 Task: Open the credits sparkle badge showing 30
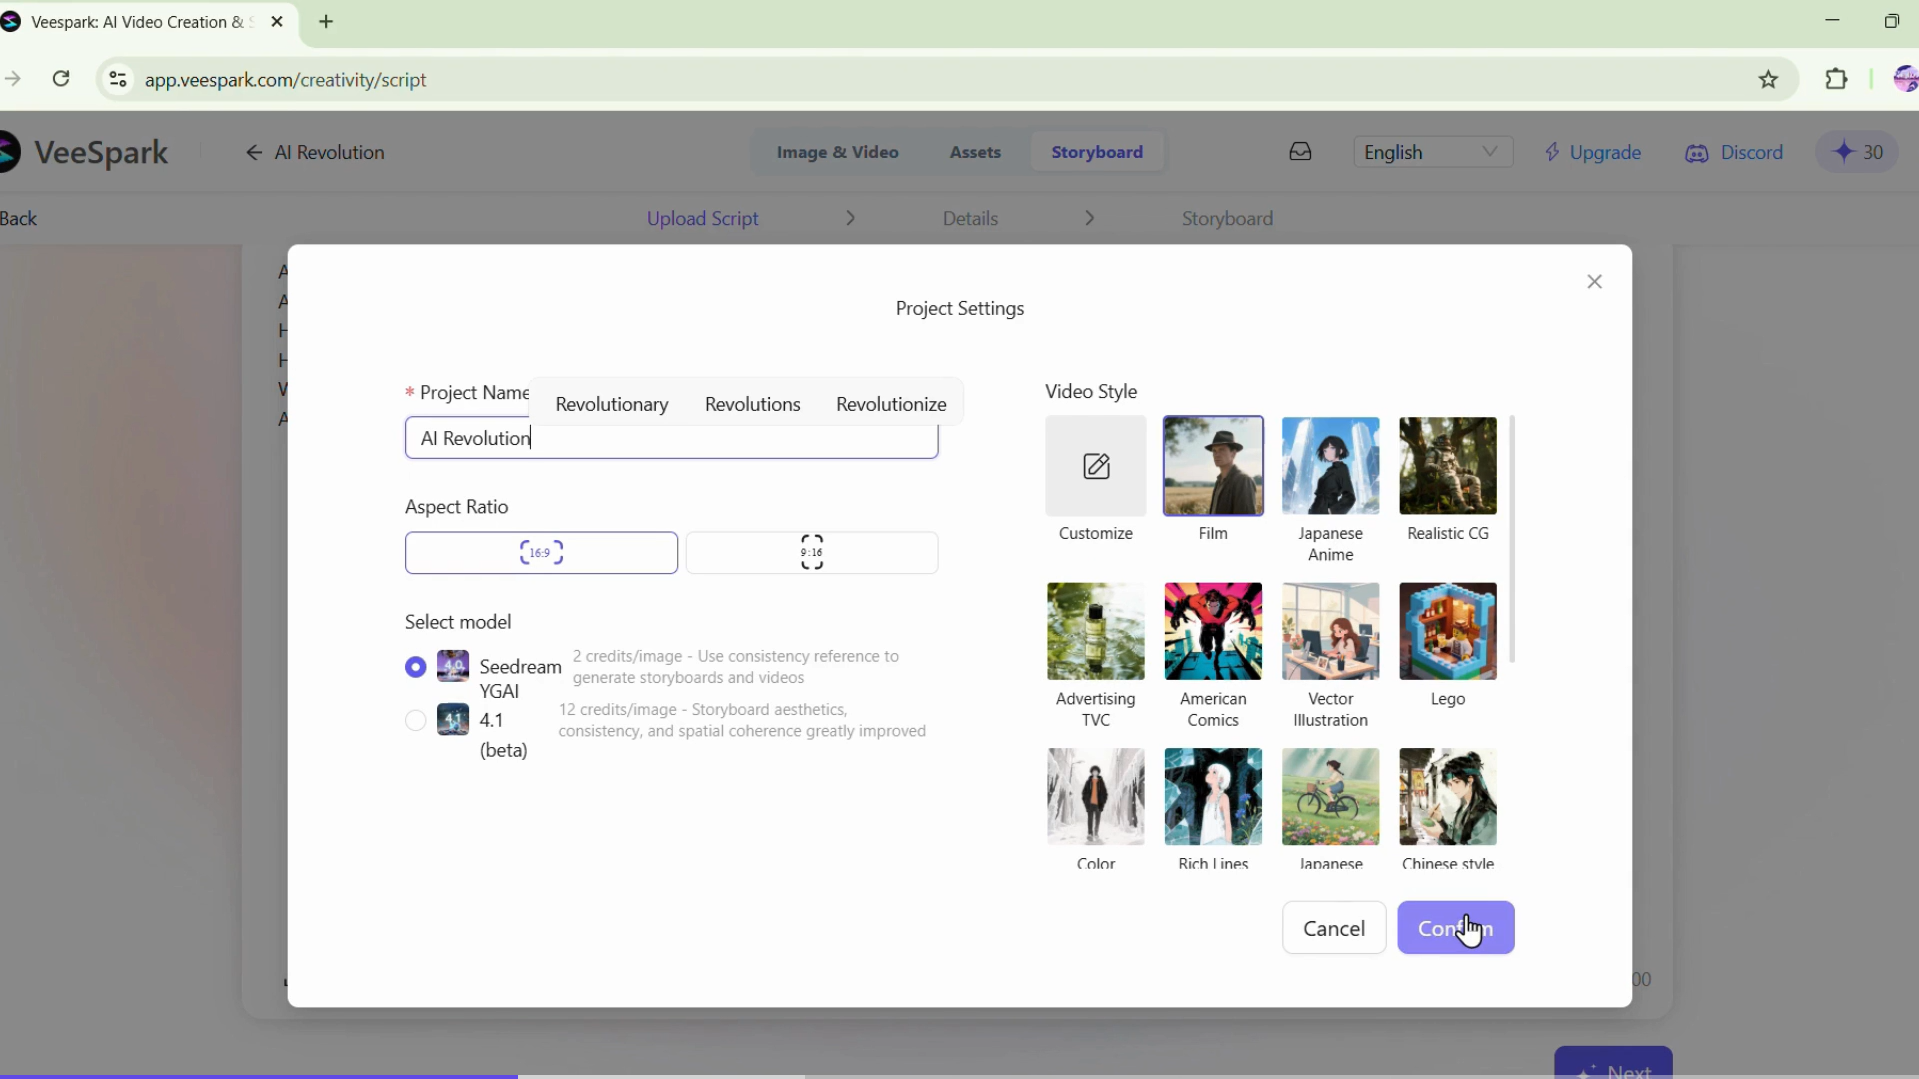(1857, 152)
